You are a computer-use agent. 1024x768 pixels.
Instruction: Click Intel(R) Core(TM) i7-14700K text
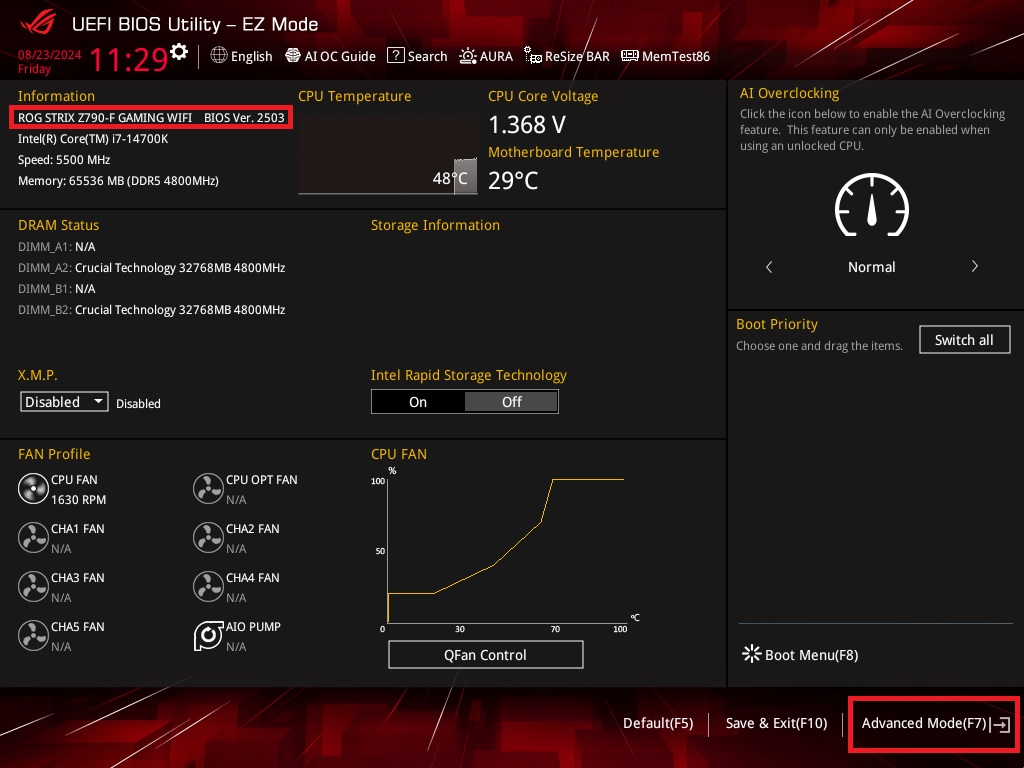[x=93, y=138]
